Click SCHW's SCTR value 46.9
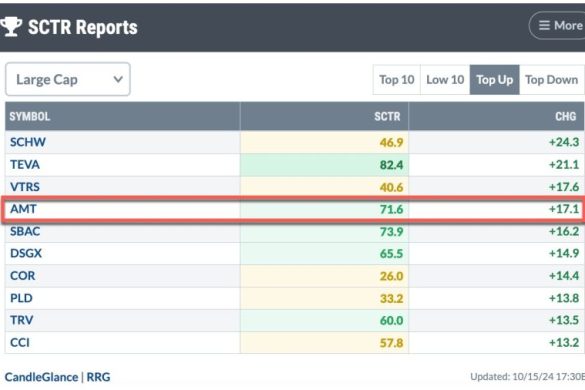This screenshot has height=390, width=585. pos(391,143)
